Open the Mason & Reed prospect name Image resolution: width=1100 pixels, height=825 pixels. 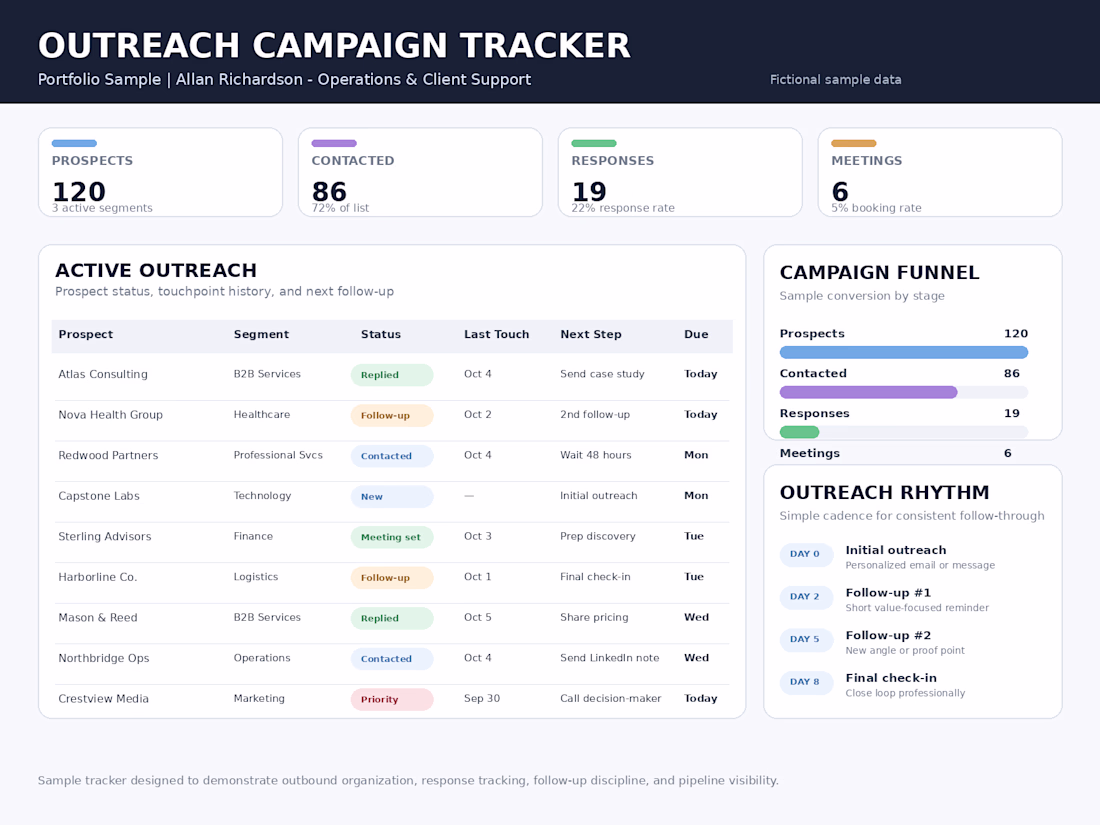(x=98, y=618)
